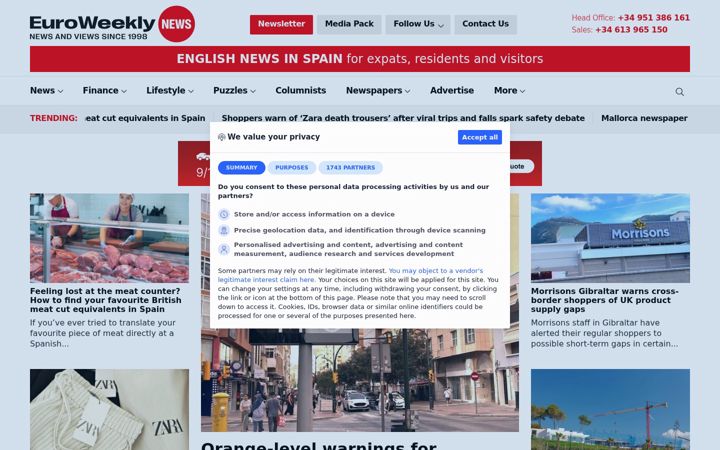Expand the Finance dropdown menu
Viewport: 720px width, 450px height.
[x=105, y=90]
